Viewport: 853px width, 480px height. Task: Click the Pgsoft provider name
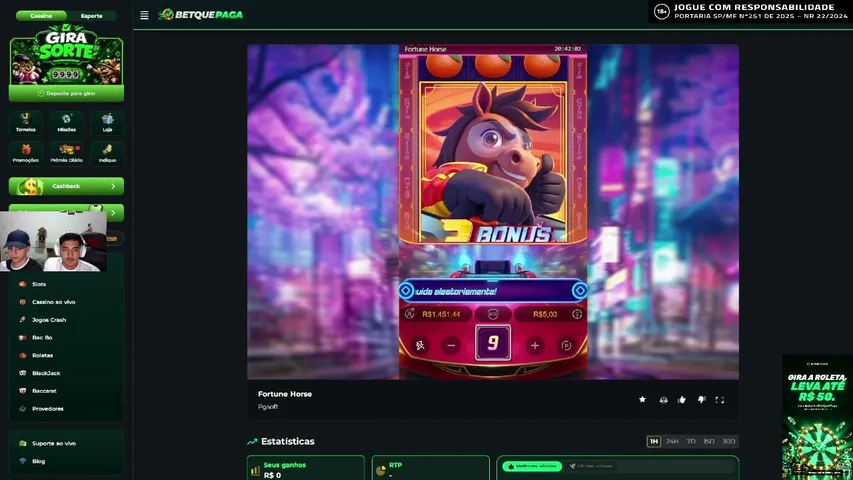point(268,407)
